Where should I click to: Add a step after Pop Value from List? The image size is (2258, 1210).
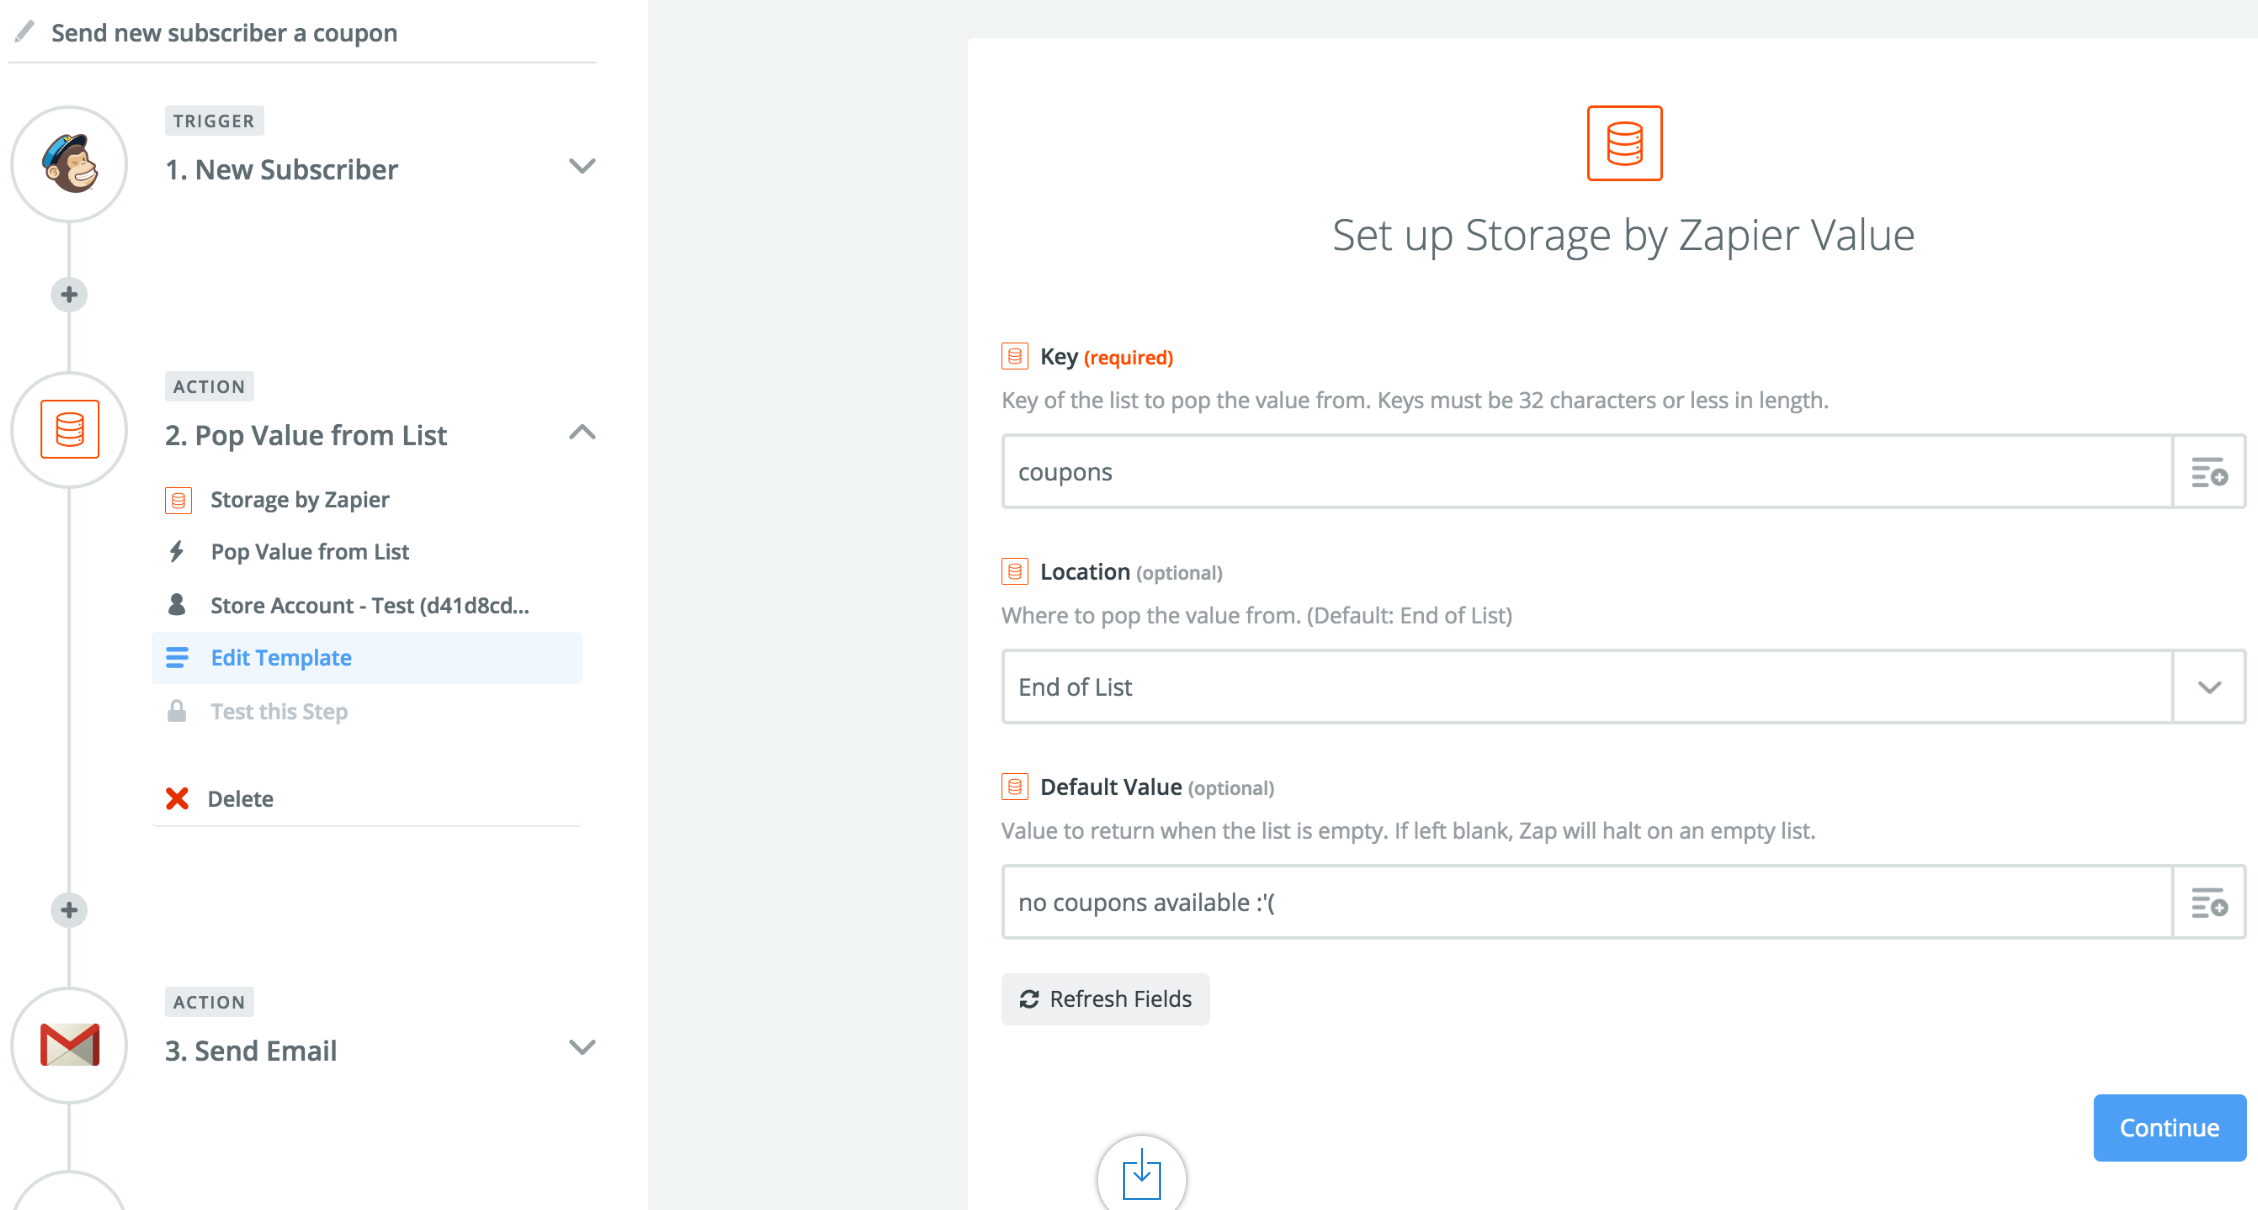click(x=69, y=910)
